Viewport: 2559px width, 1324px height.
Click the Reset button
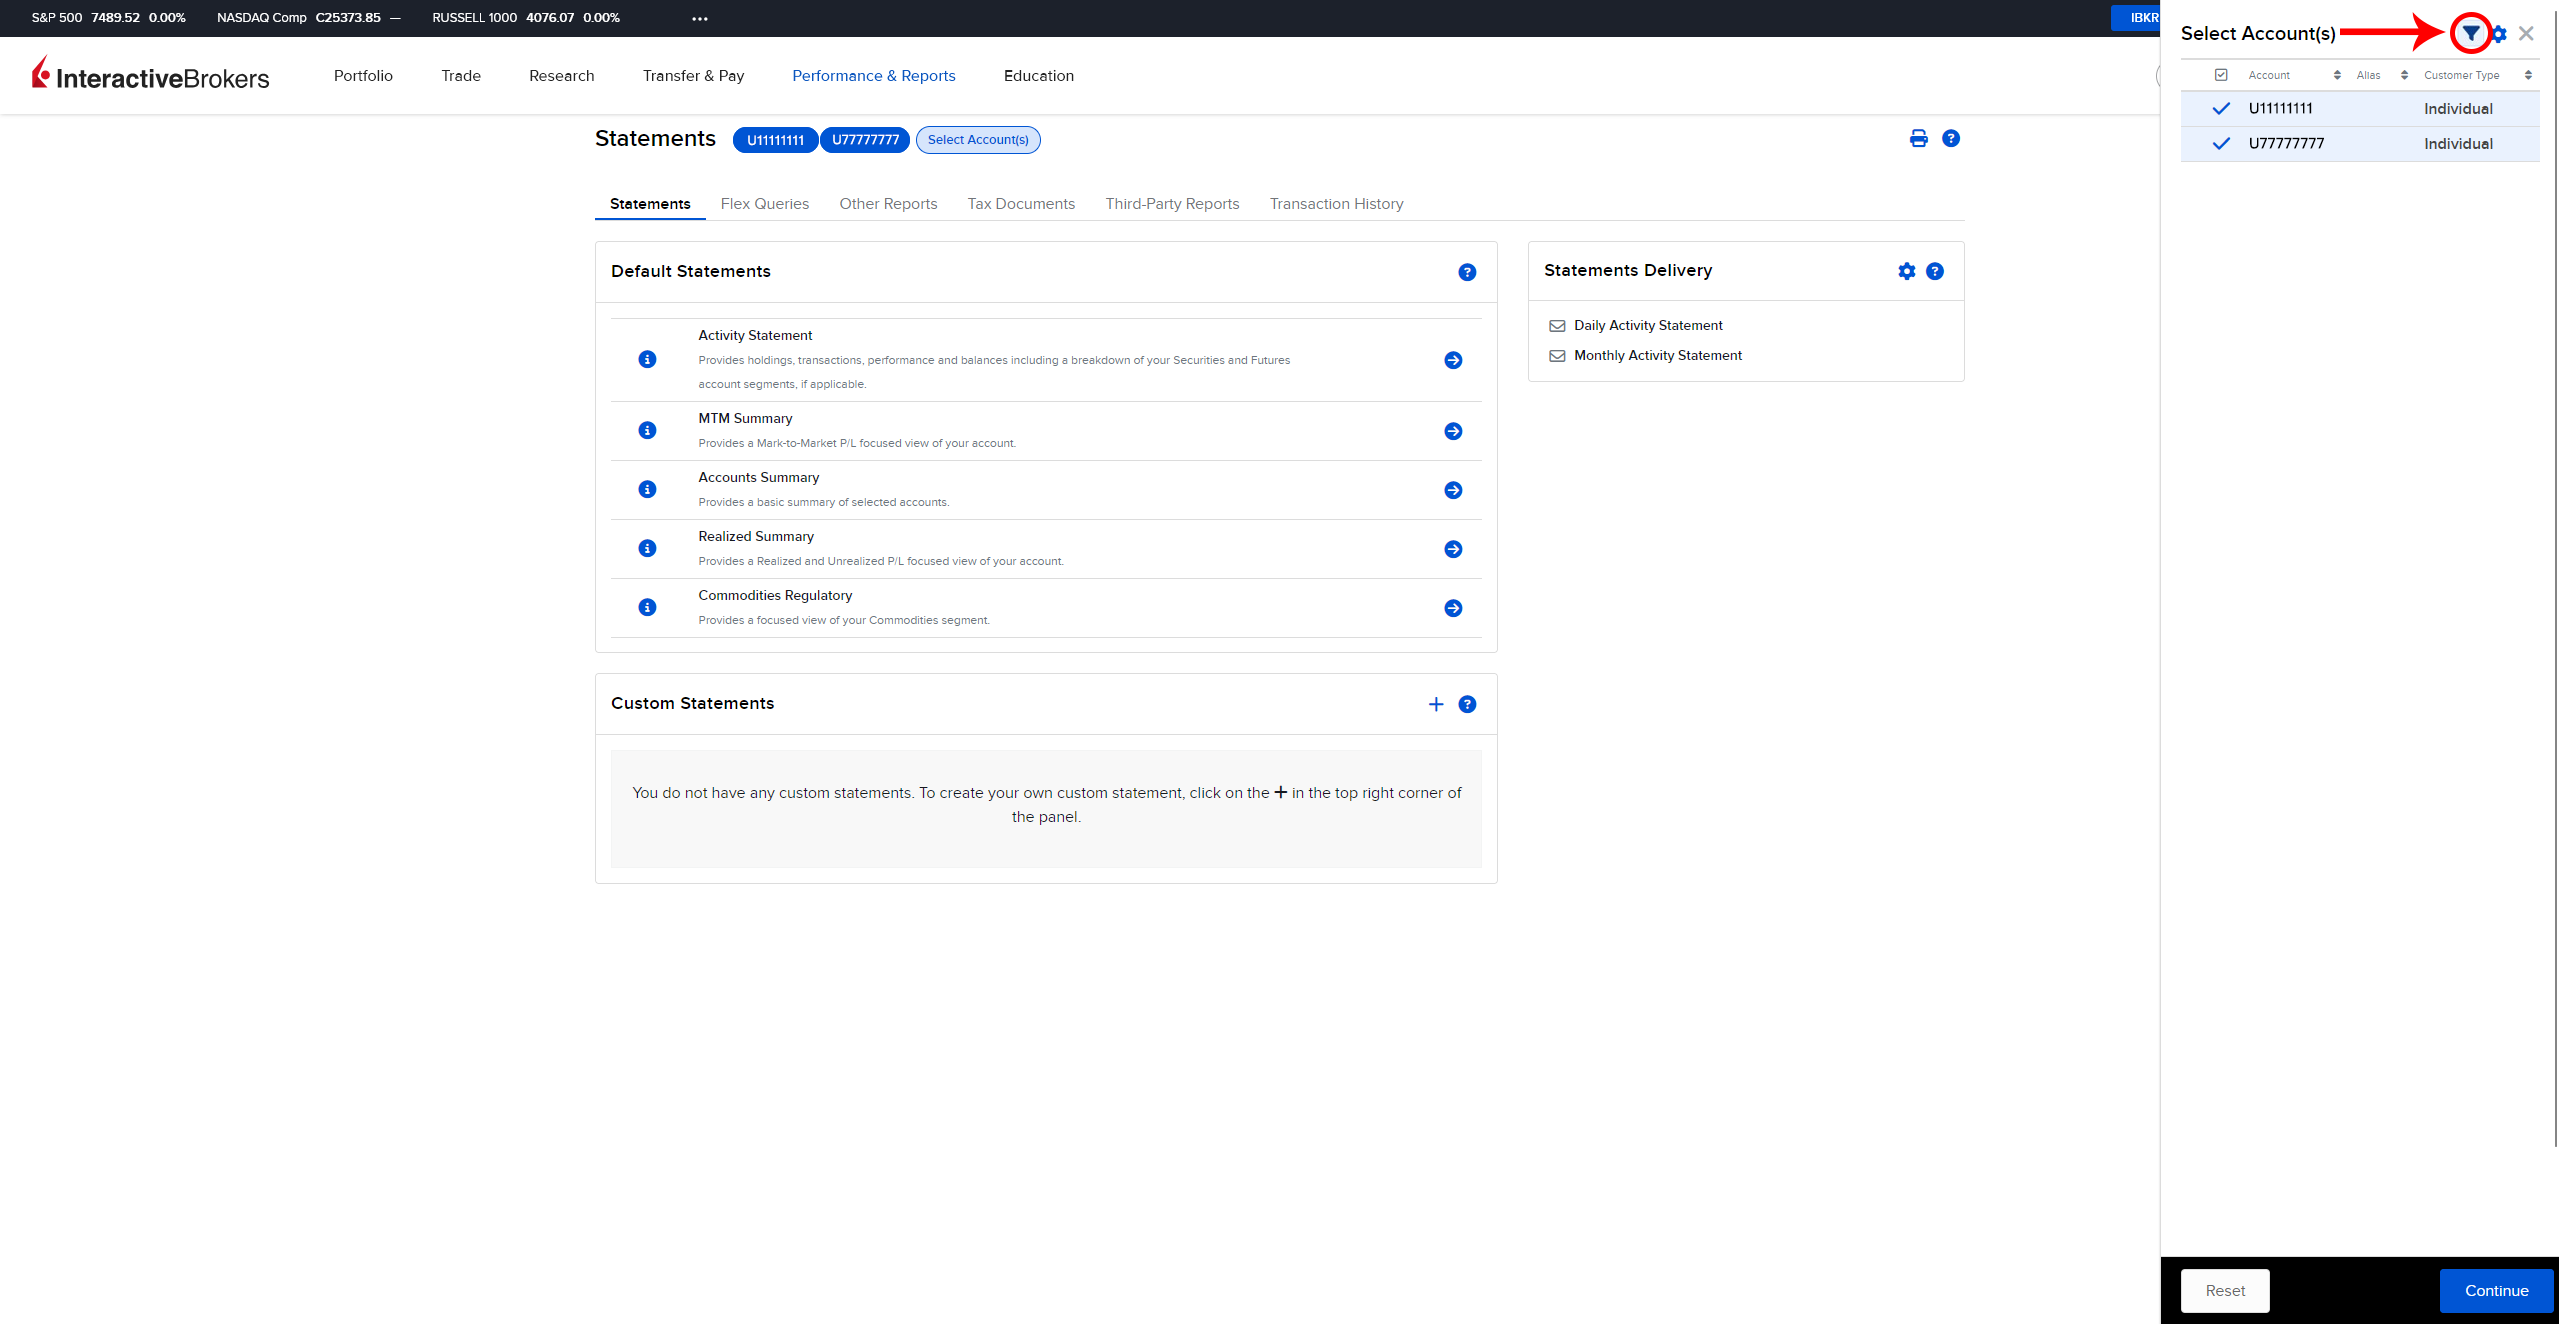[x=2225, y=1291]
